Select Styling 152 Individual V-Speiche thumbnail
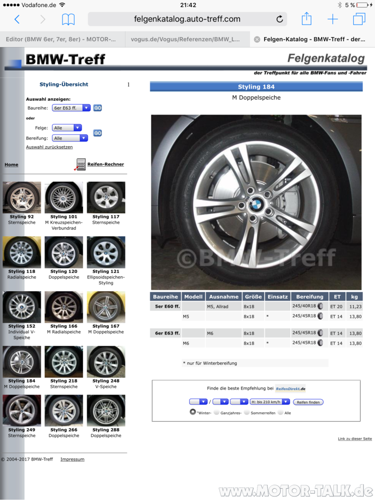The image size is (375, 500). pyautogui.click(x=22, y=307)
